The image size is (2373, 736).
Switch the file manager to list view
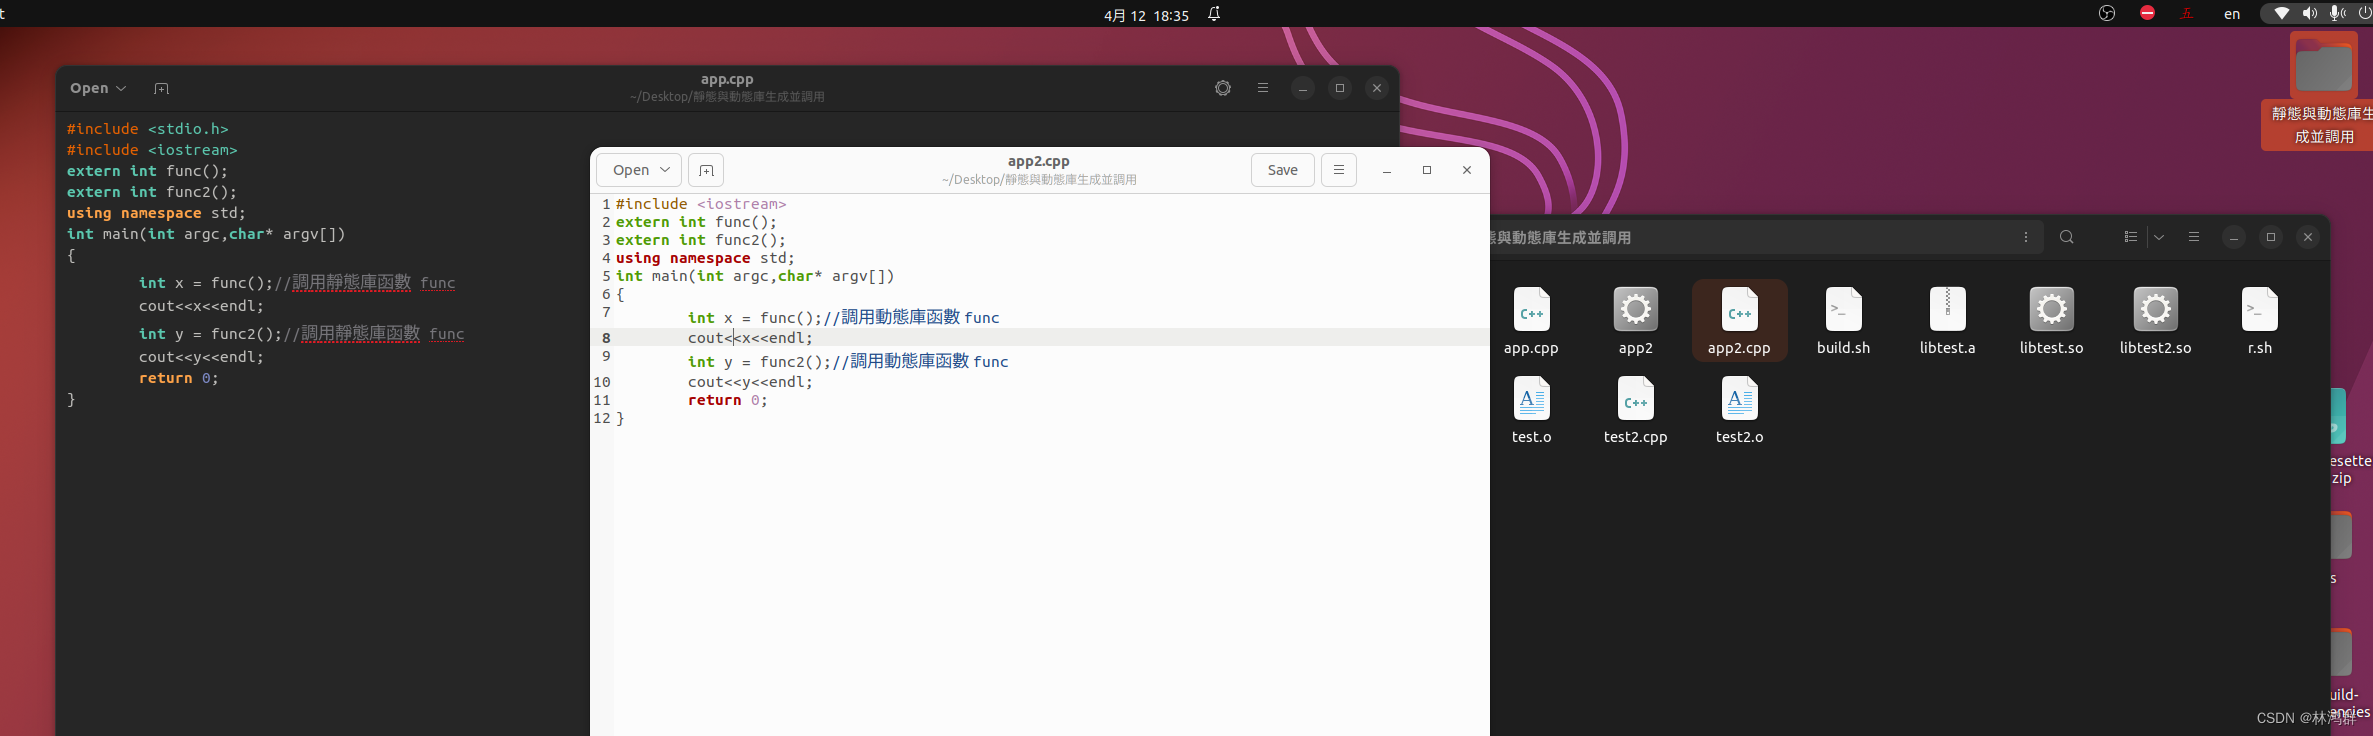click(2131, 237)
